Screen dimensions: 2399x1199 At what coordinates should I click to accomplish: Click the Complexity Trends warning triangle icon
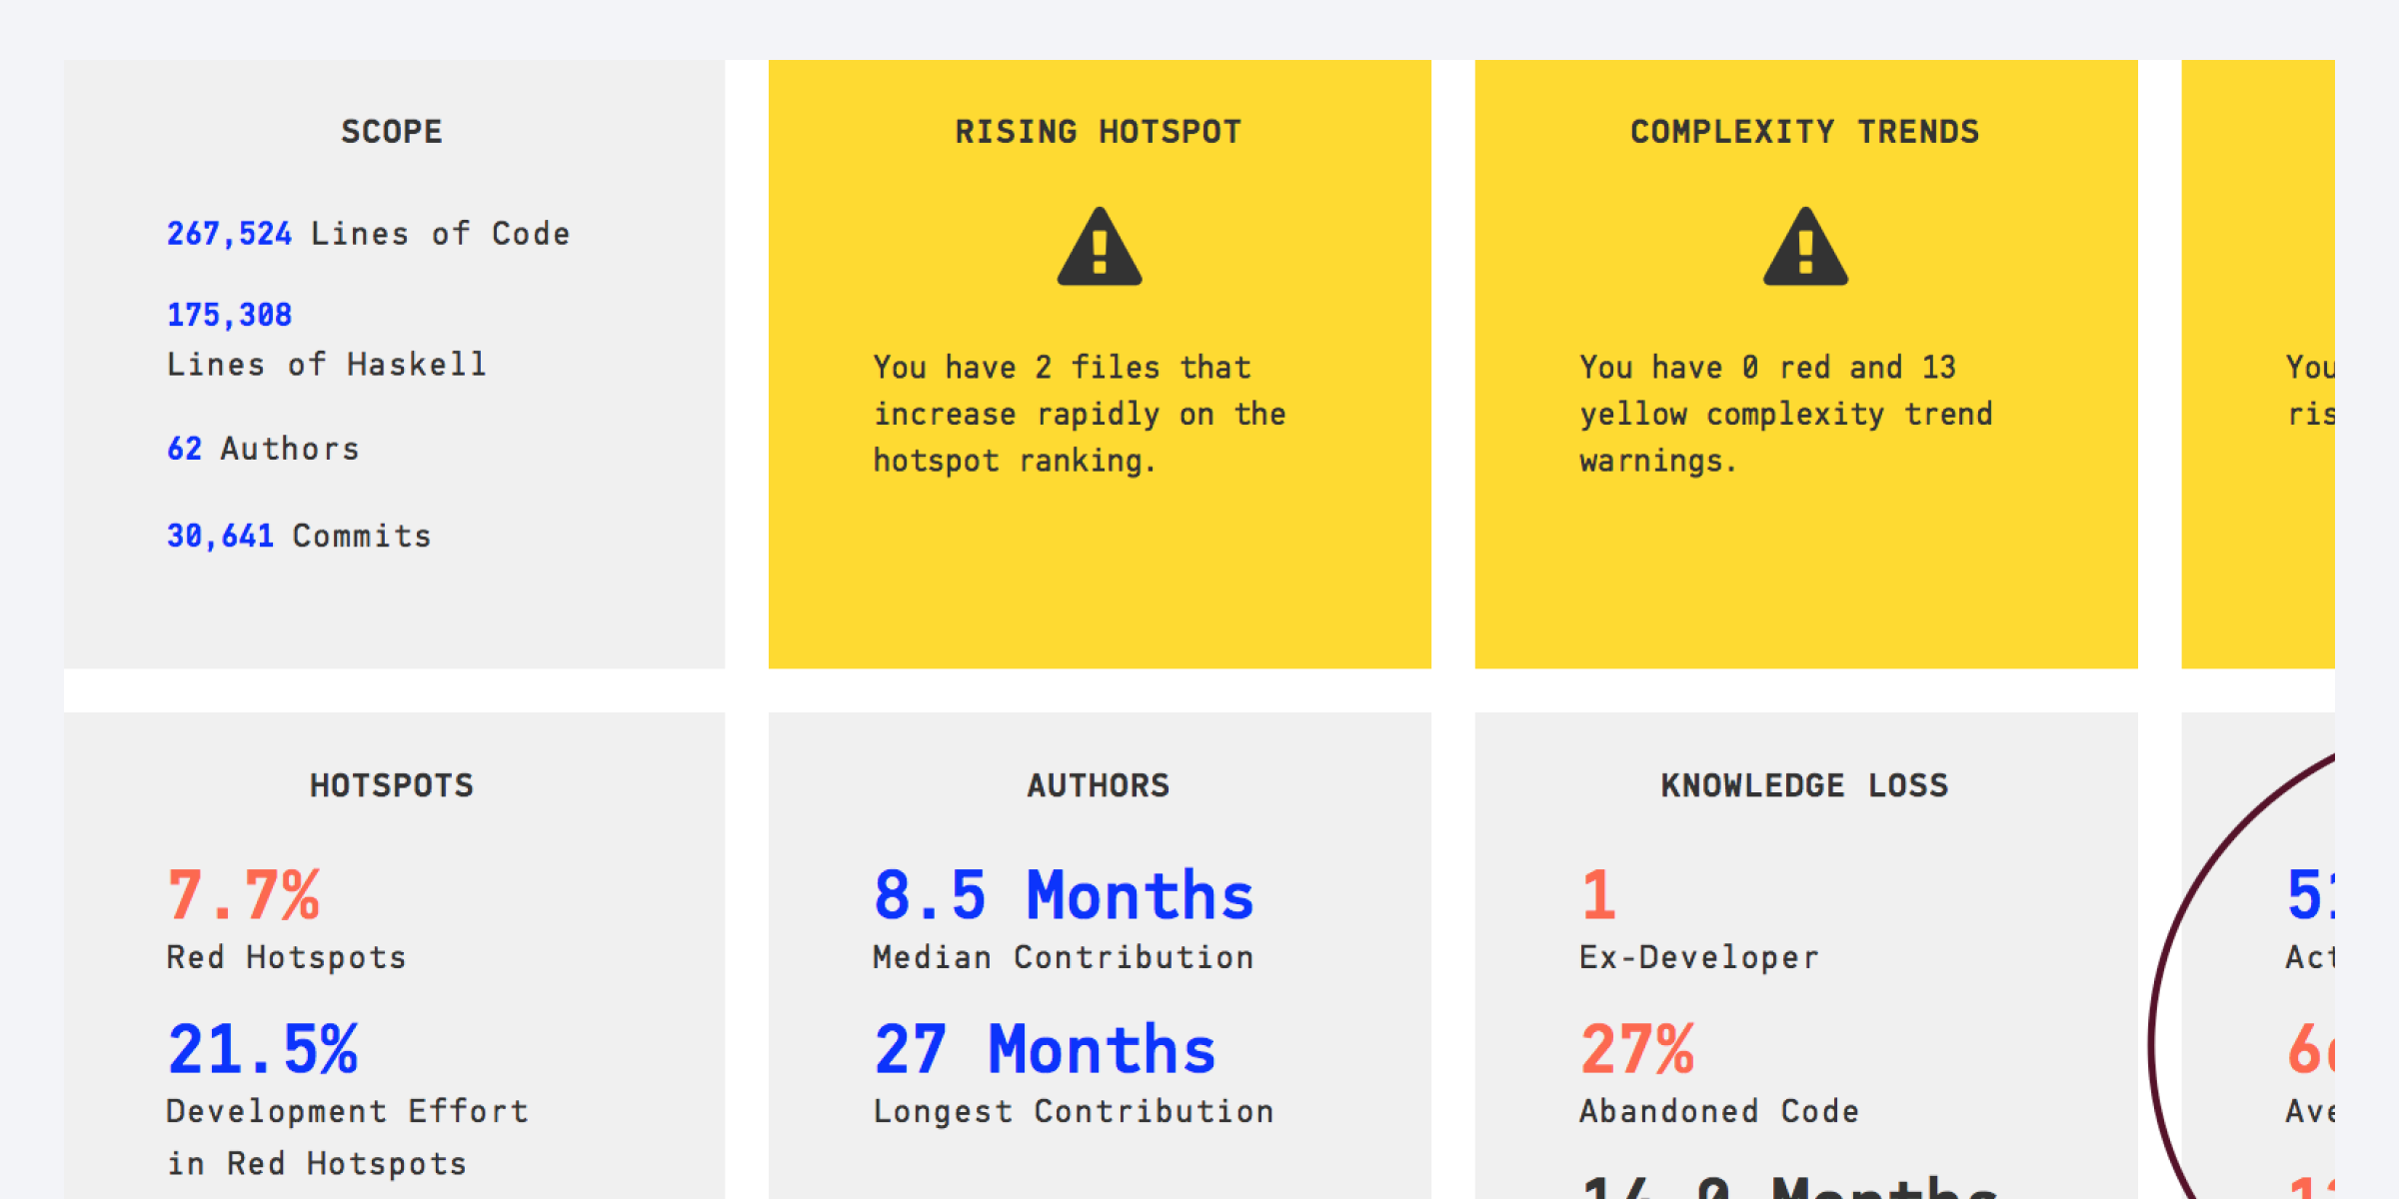(x=1805, y=246)
